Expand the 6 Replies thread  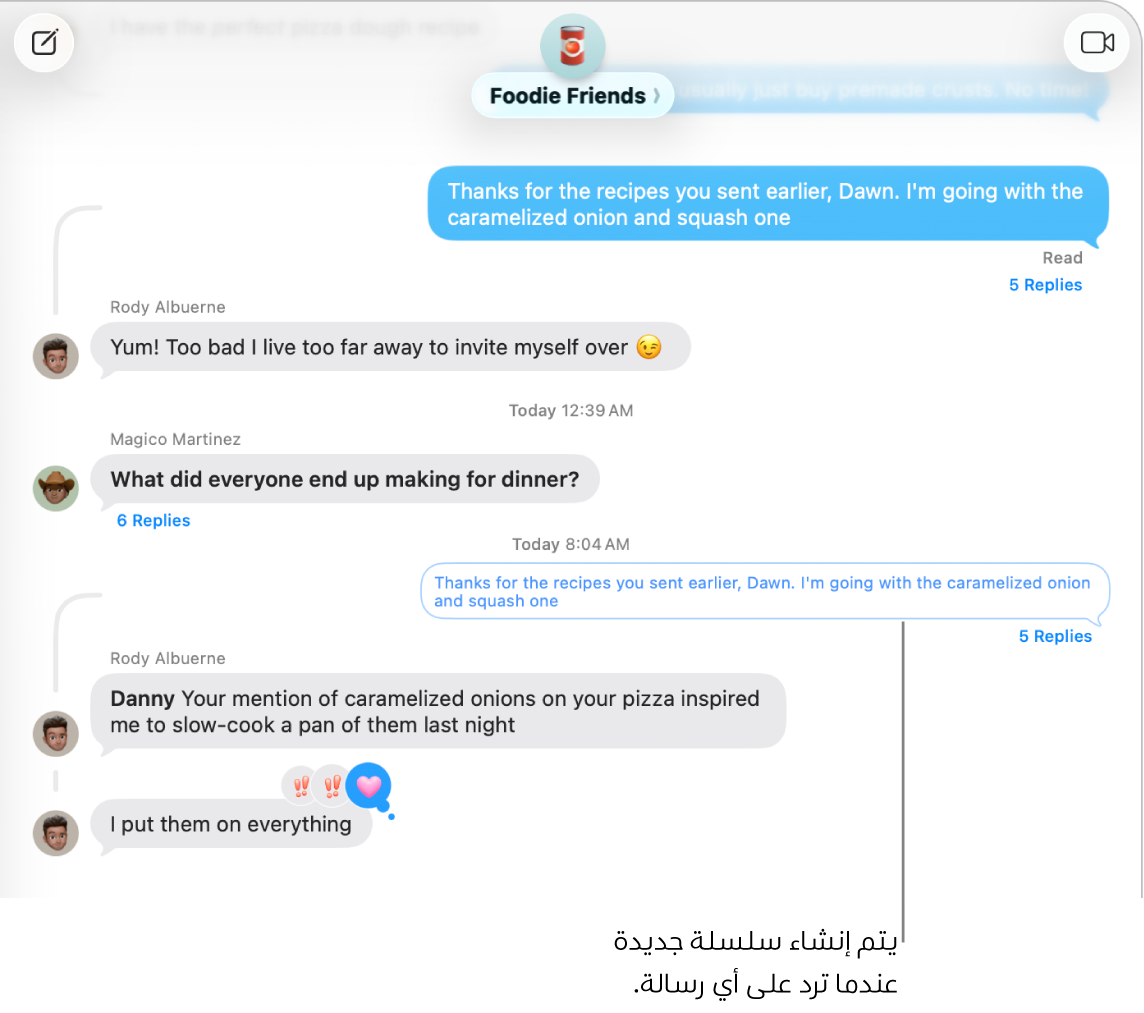click(x=153, y=520)
